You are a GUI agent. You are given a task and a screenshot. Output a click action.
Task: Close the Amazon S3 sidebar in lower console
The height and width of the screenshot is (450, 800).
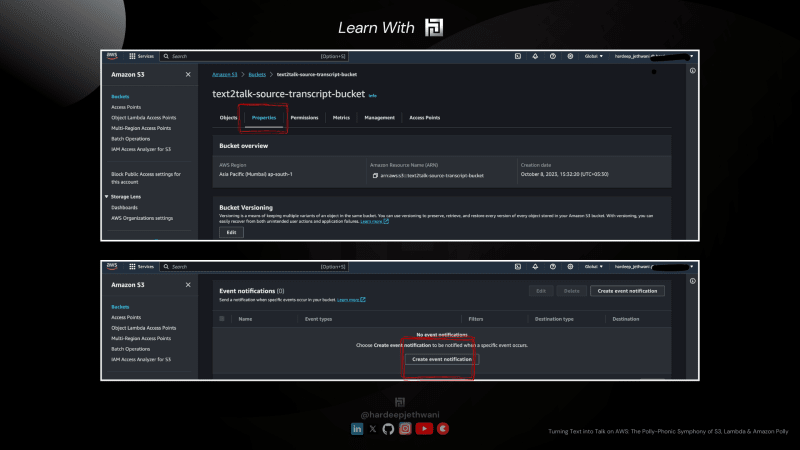coord(188,285)
